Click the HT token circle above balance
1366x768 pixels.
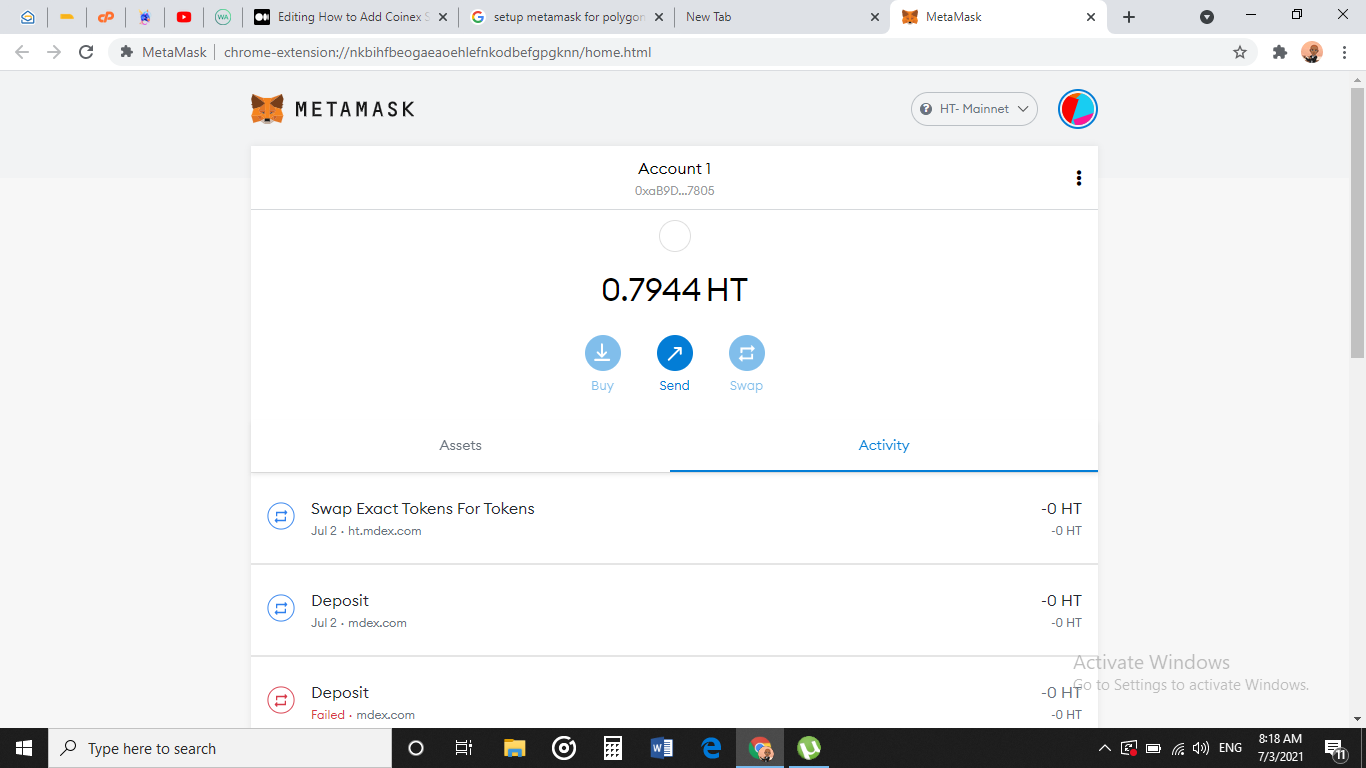coord(675,236)
